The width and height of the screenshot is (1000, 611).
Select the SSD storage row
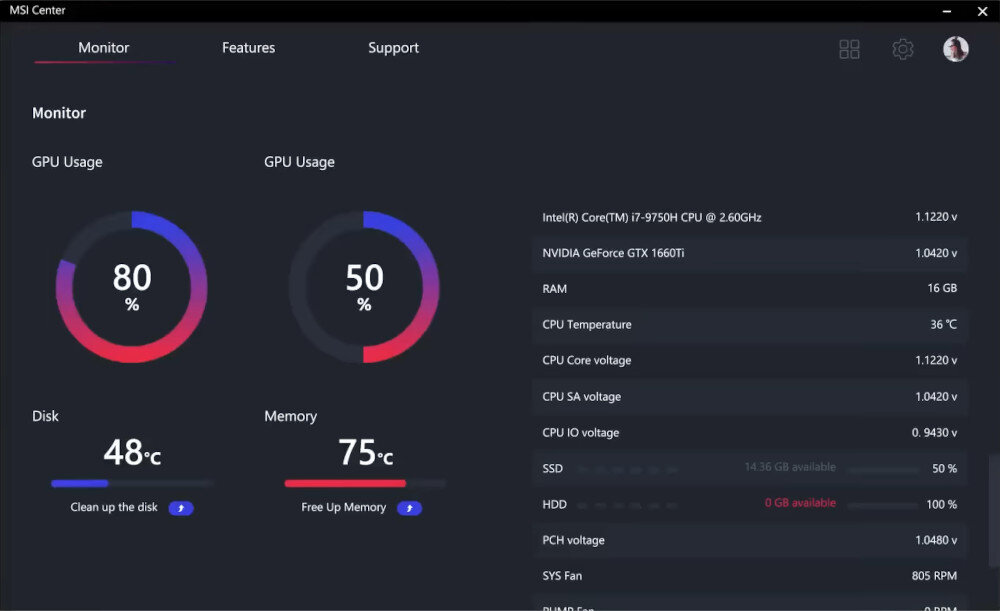point(750,468)
